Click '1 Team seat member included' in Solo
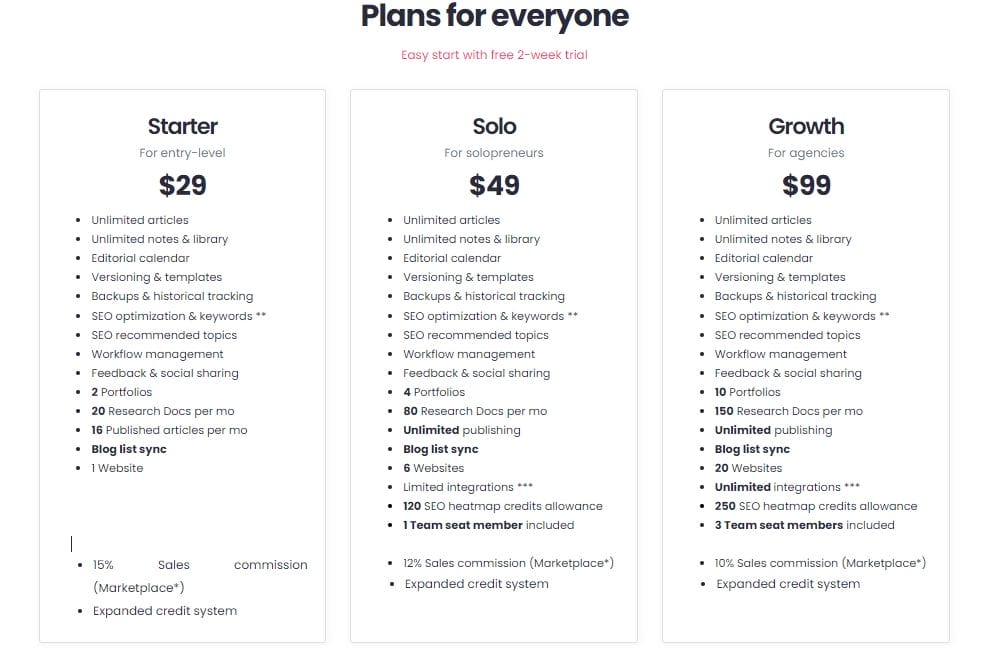The height and width of the screenshot is (667, 1006). pos(488,525)
